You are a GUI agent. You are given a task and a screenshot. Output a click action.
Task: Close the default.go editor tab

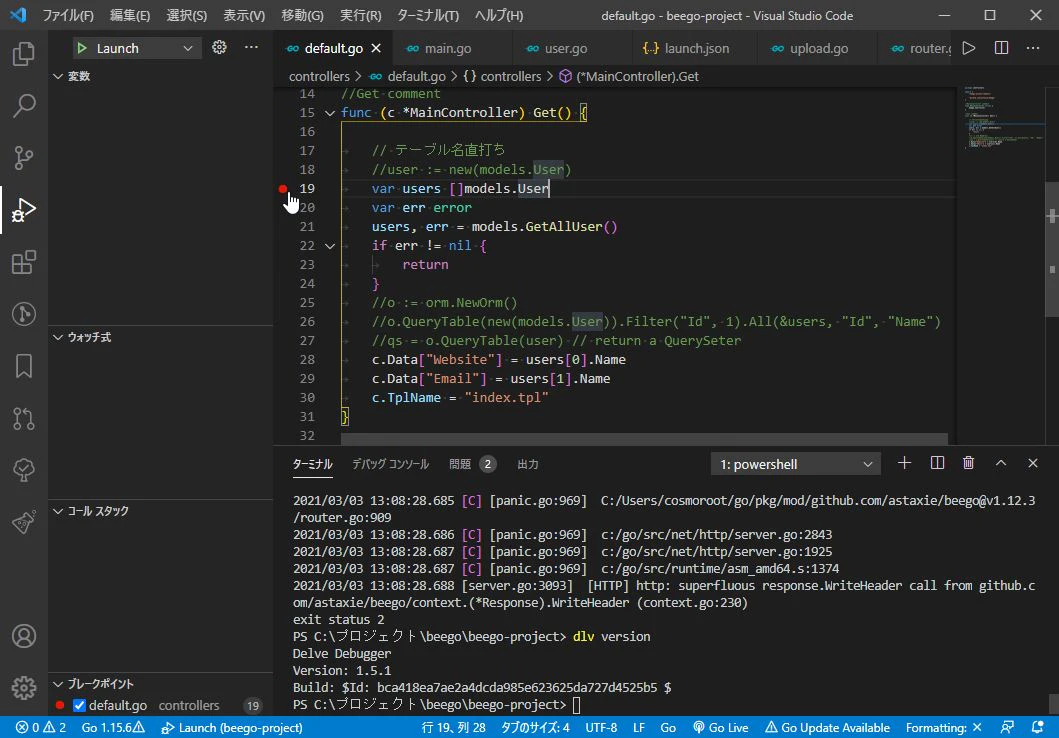376,48
